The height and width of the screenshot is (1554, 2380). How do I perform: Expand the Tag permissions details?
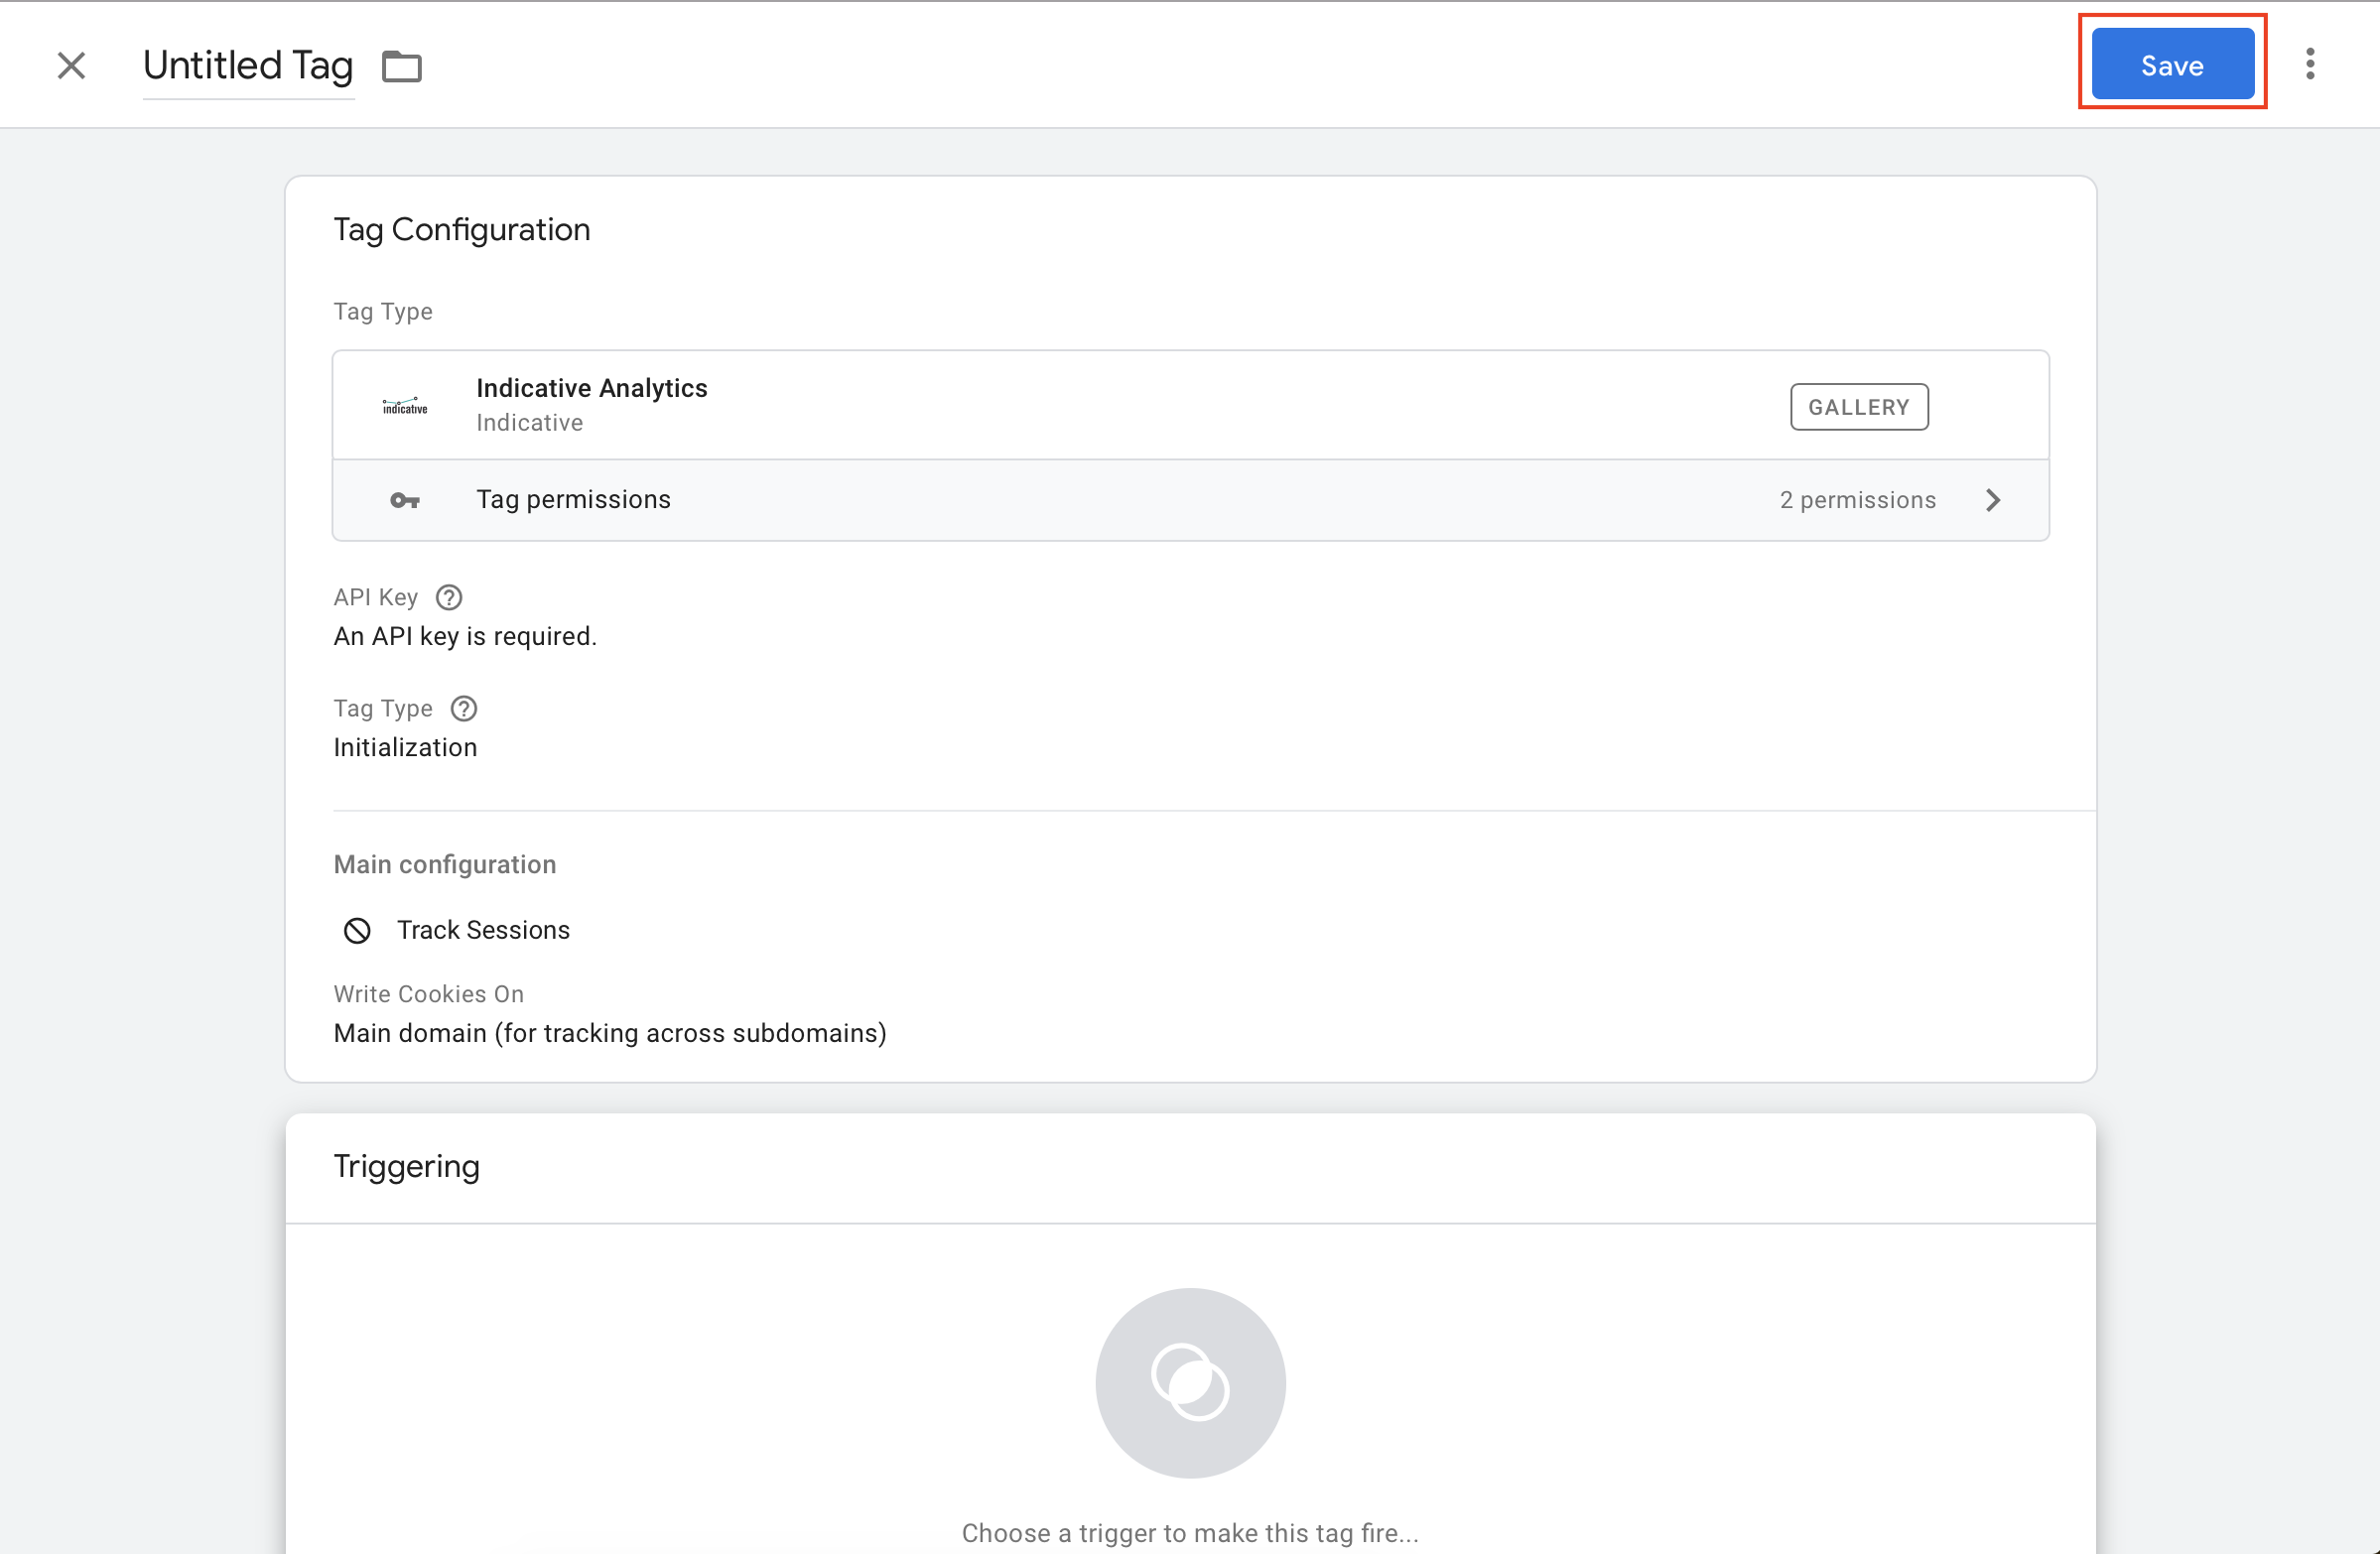tap(1993, 499)
